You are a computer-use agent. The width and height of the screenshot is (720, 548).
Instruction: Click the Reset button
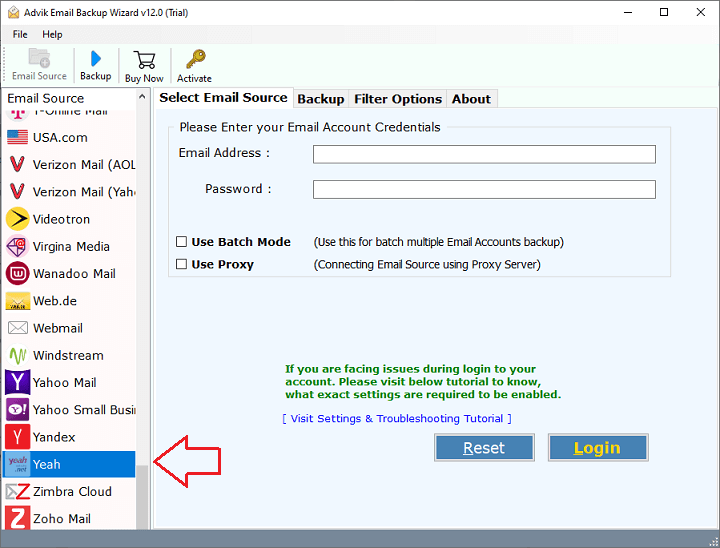point(484,447)
